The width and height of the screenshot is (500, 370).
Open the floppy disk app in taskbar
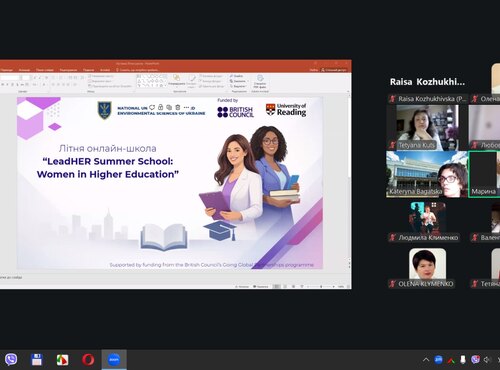point(37,360)
